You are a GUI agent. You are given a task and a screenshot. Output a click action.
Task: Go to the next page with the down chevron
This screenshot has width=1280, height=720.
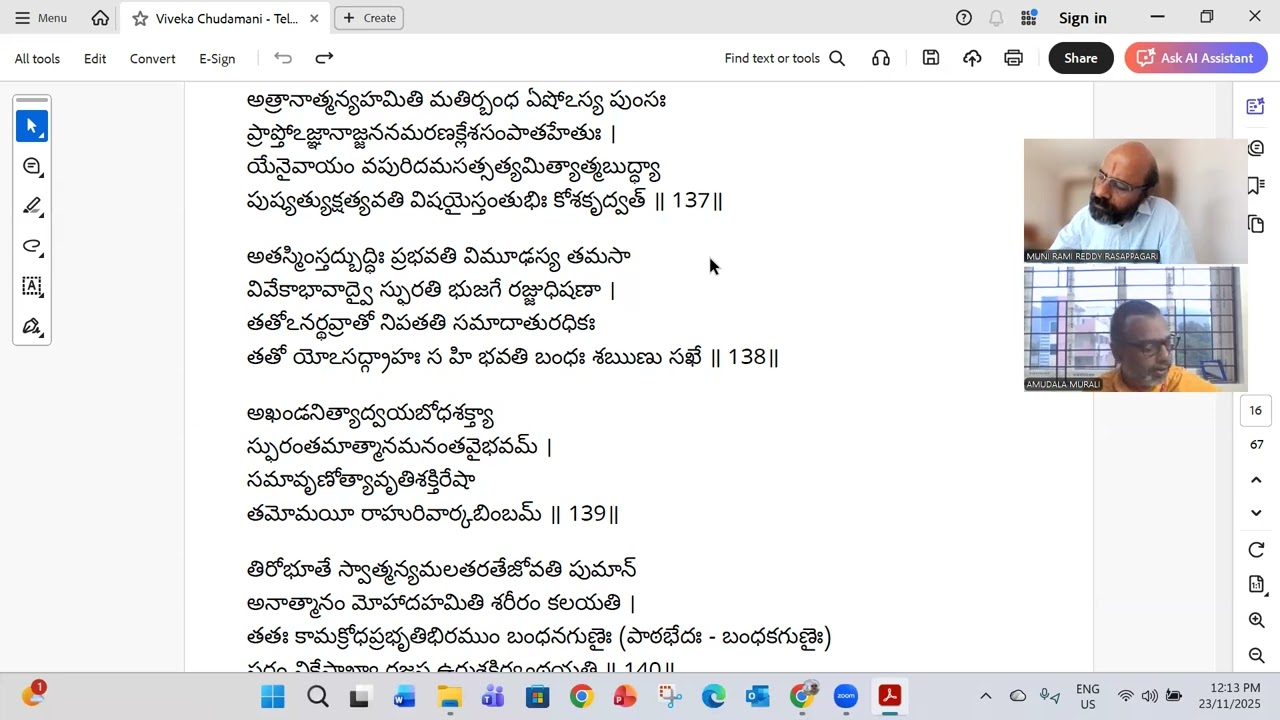[1256, 513]
